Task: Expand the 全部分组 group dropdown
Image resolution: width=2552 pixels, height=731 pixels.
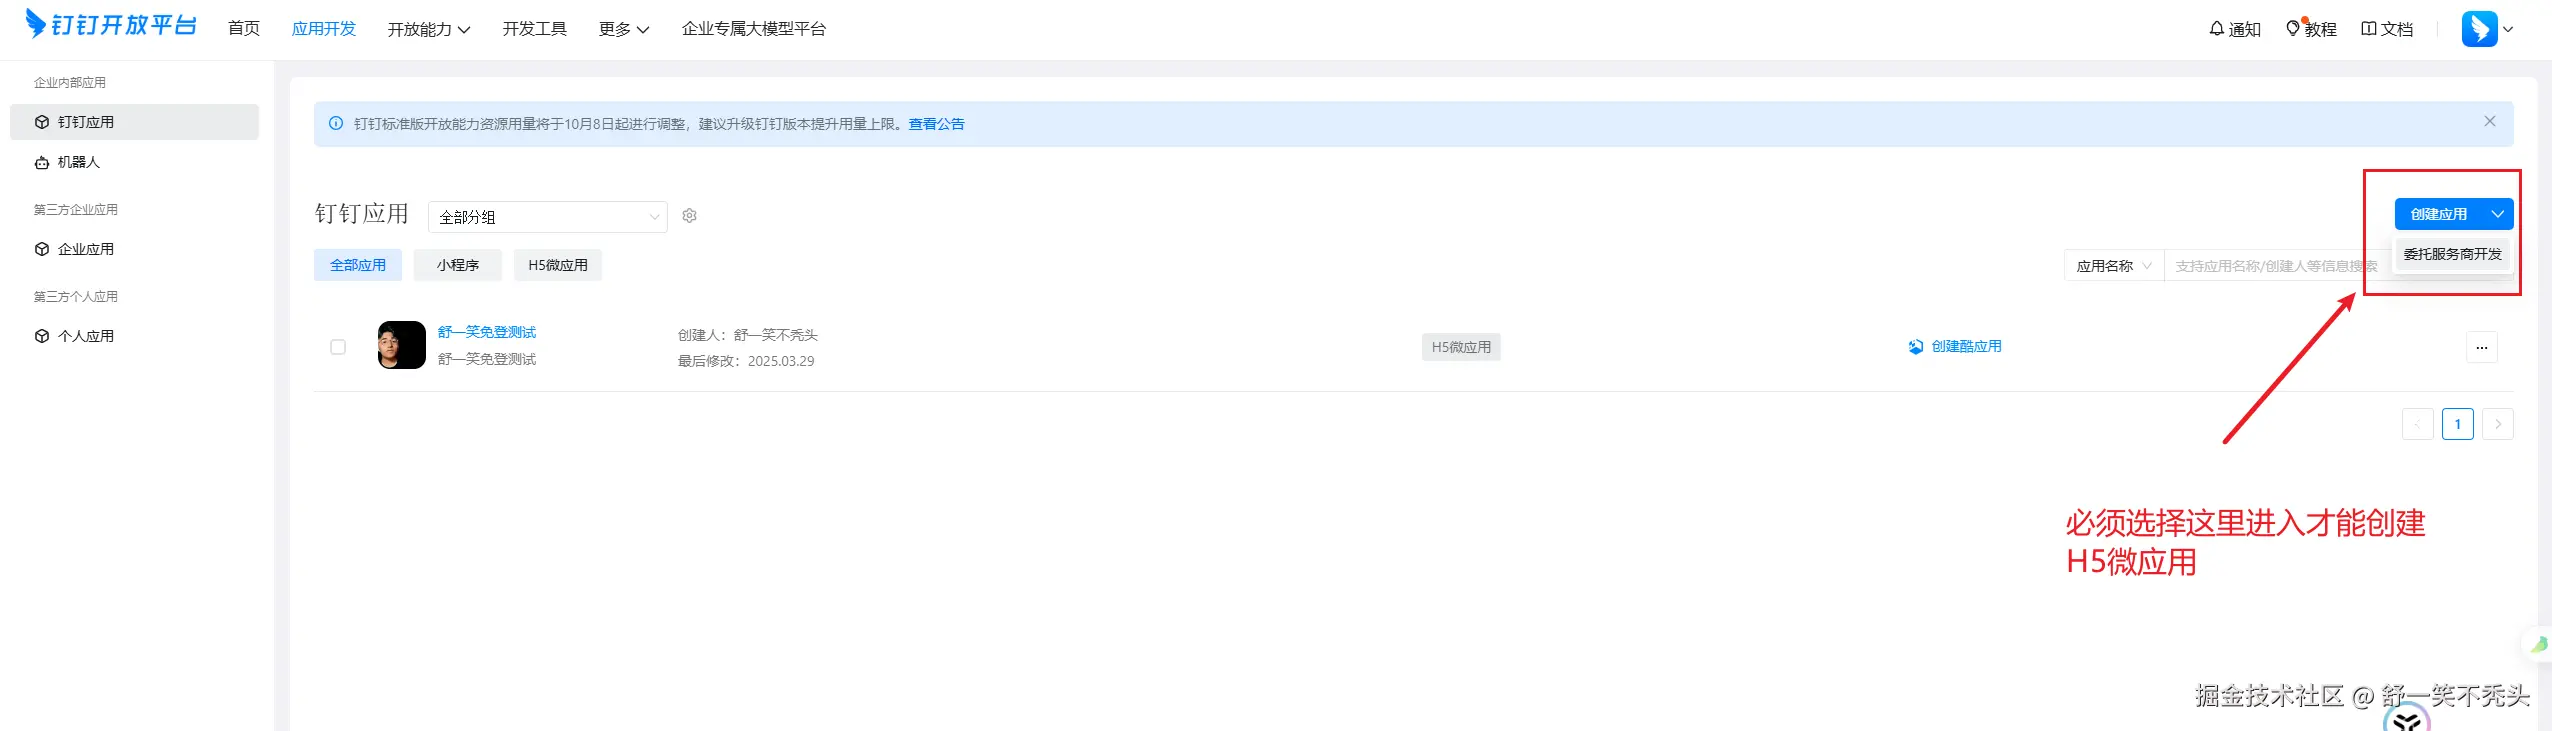Action: point(547,217)
